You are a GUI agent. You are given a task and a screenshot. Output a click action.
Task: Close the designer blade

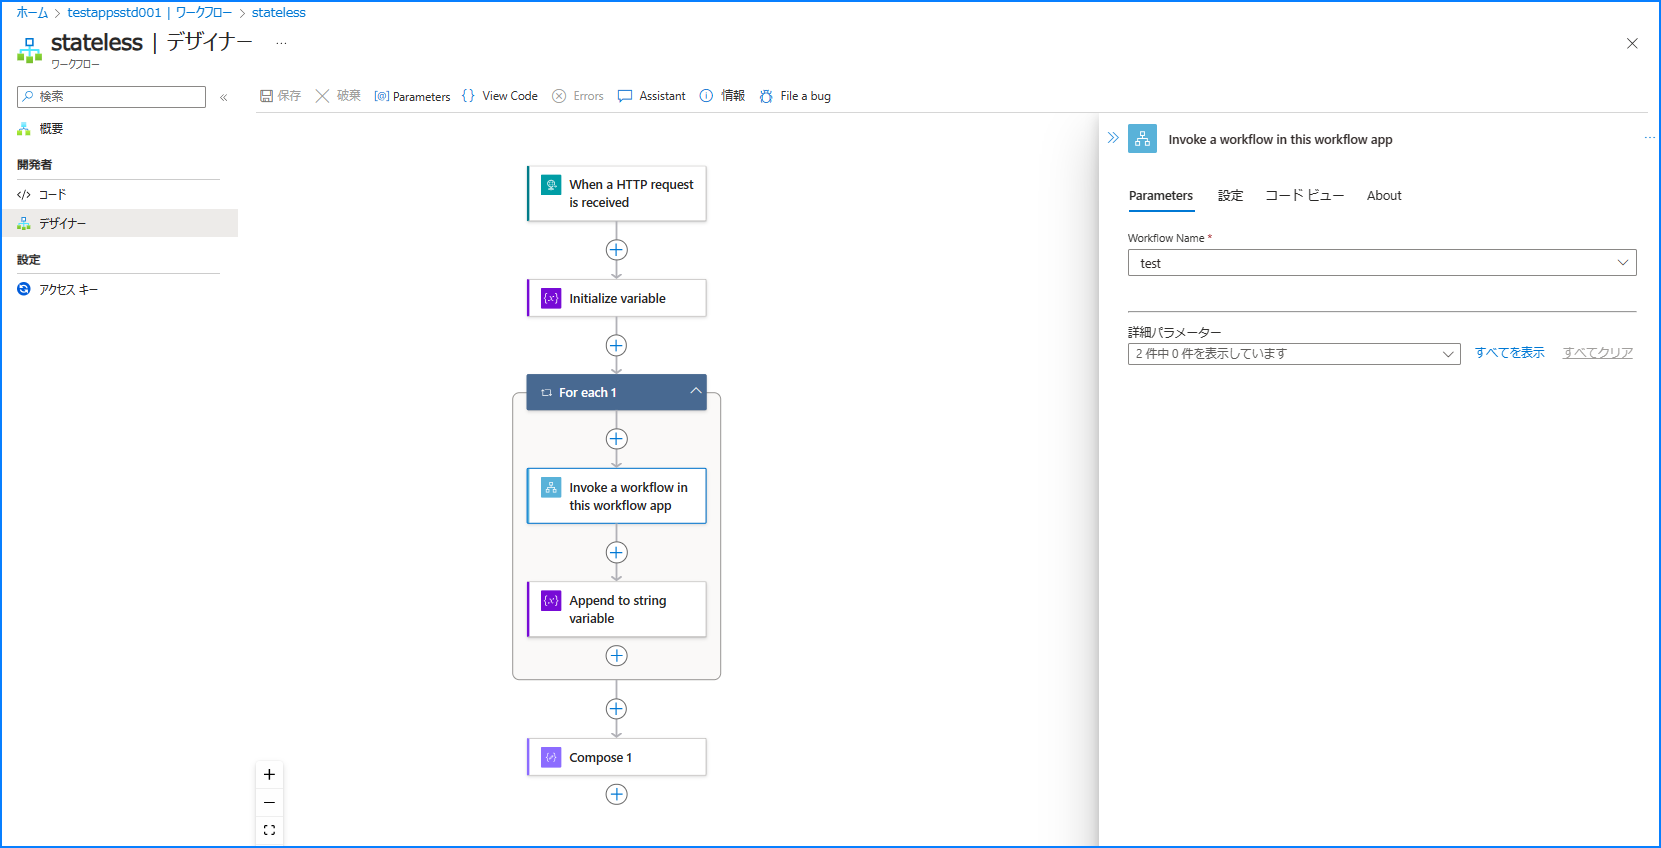pyautogui.click(x=1632, y=43)
